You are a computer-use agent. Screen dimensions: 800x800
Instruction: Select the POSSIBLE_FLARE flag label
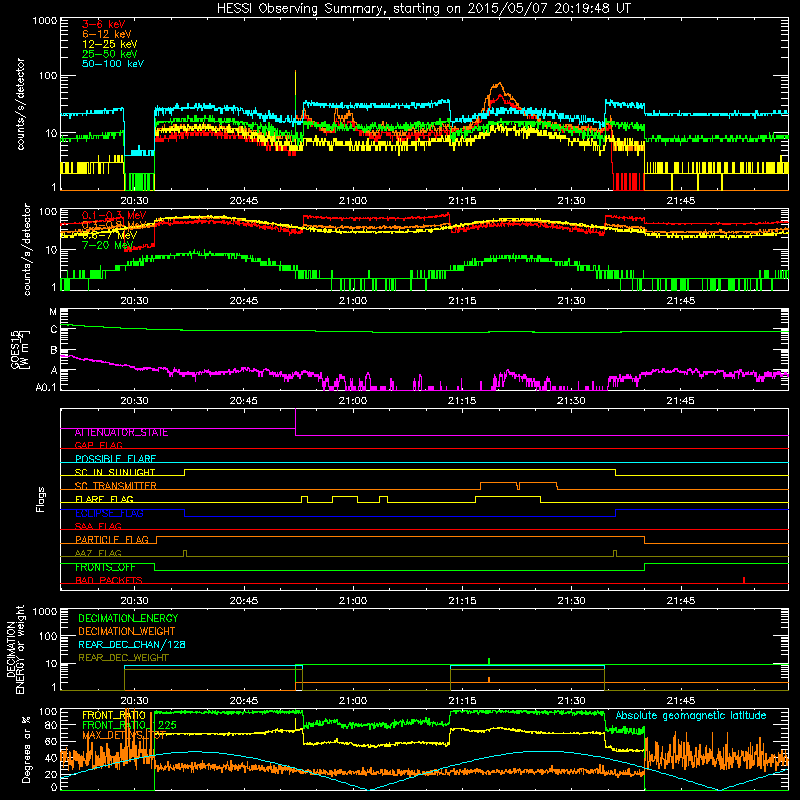pos(115,459)
